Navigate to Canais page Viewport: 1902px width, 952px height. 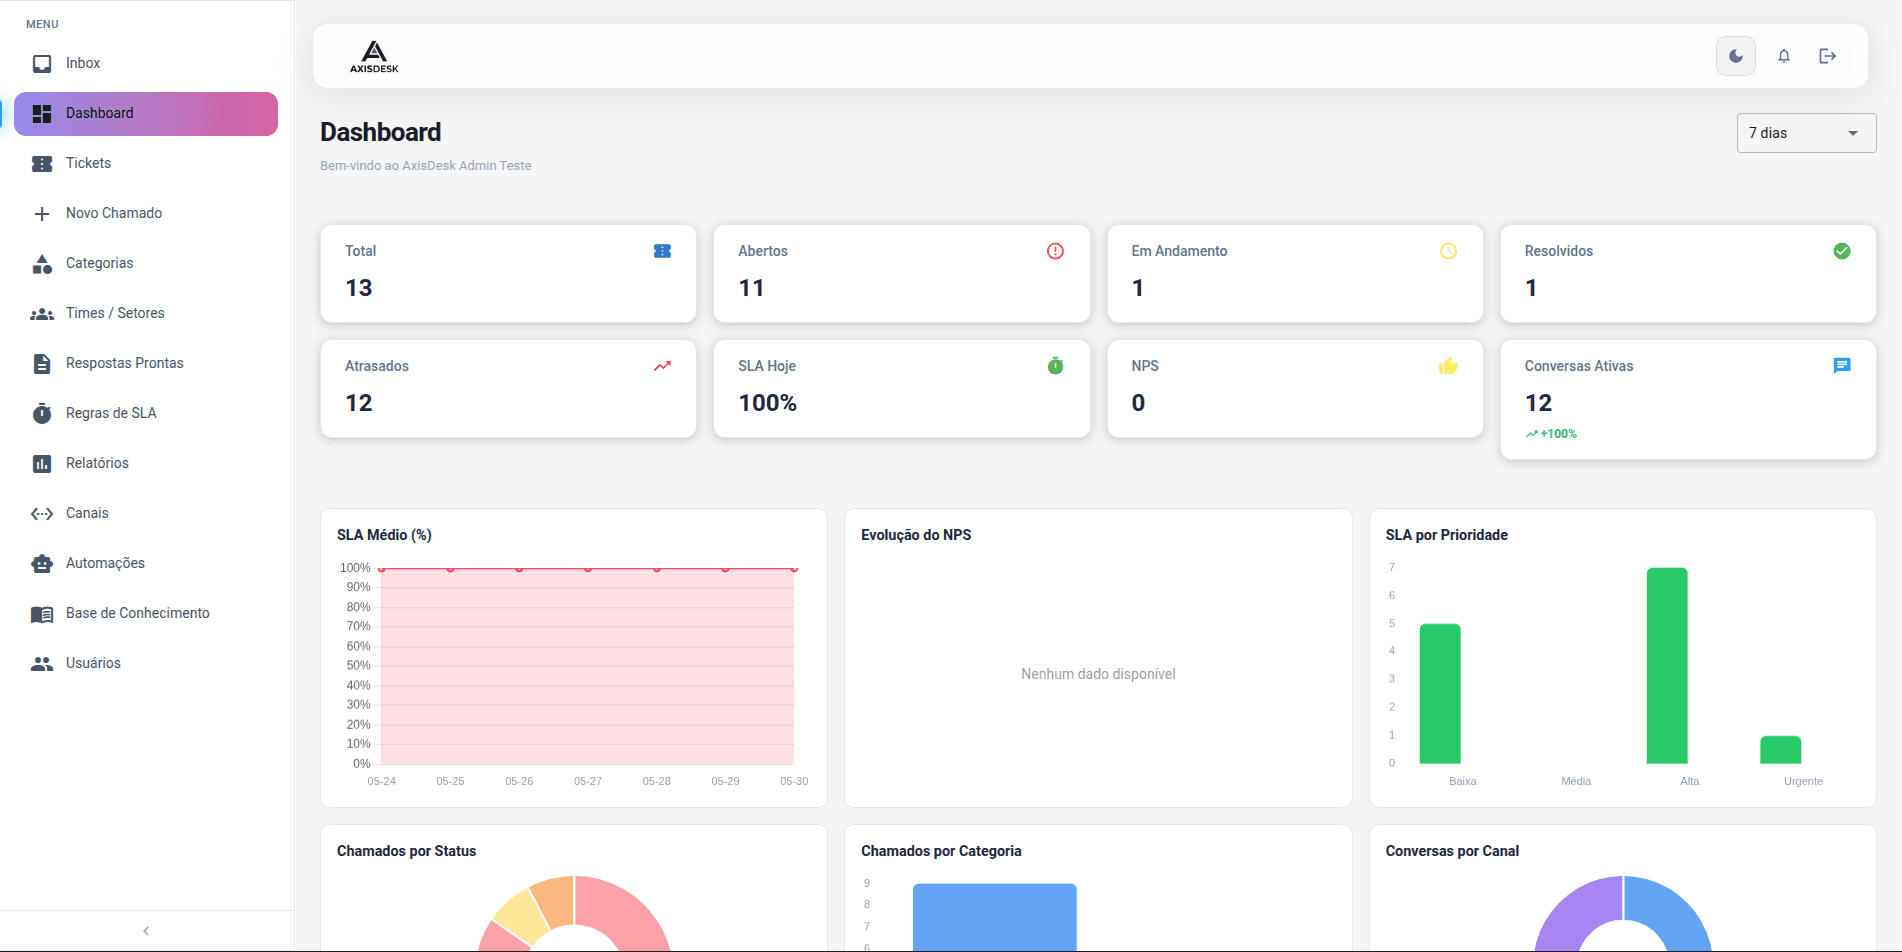point(146,514)
